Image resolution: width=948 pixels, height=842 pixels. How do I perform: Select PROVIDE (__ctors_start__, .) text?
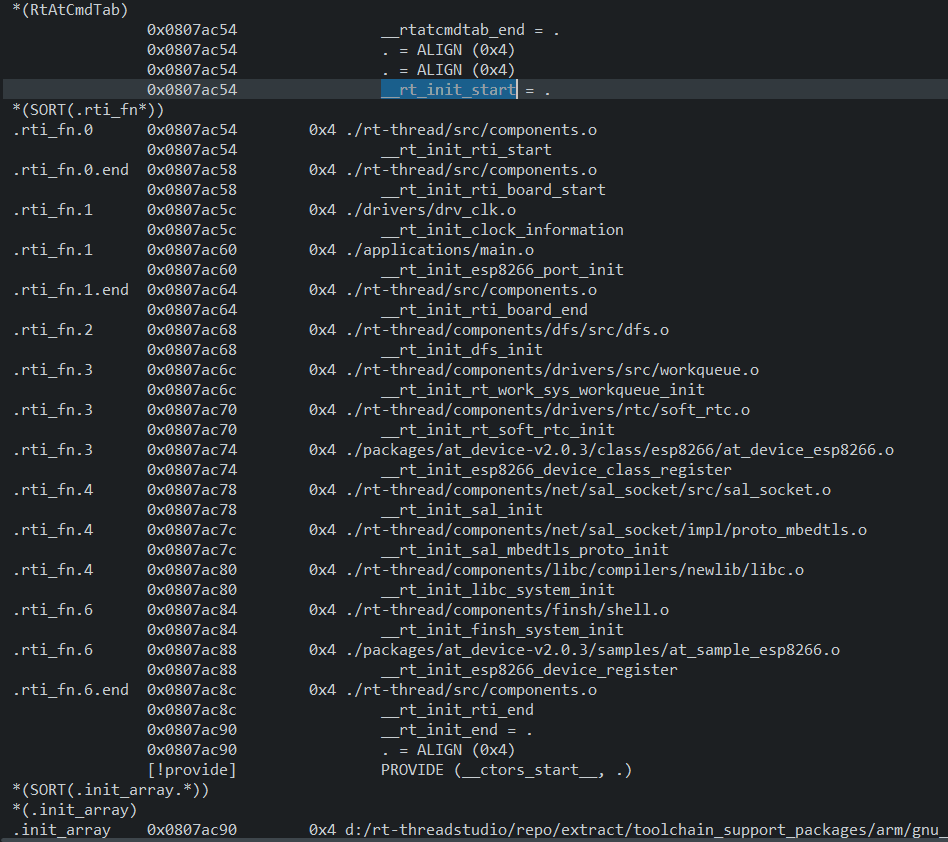(x=506, y=769)
